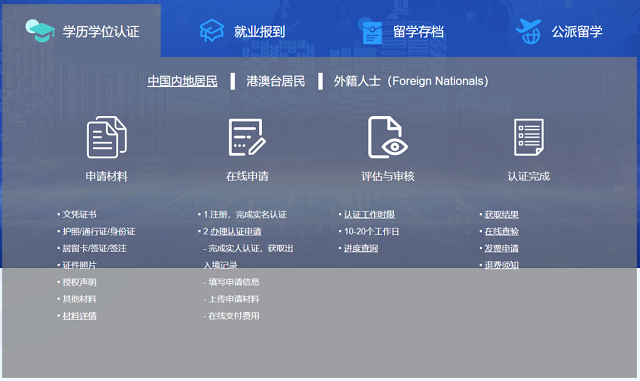Select 外籍人士 (Foreign Nationals) category
The height and width of the screenshot is (381, 640).
click(x=411, y=81)
